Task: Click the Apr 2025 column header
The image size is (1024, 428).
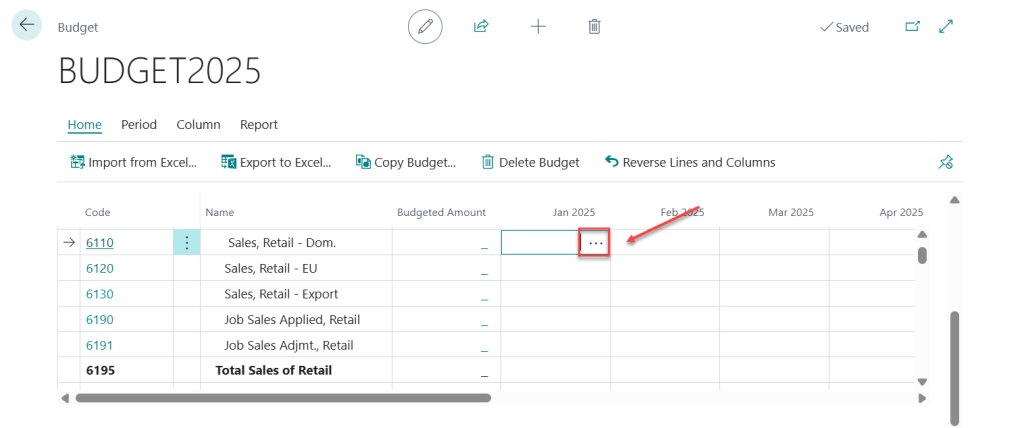Action: point(901,212)
